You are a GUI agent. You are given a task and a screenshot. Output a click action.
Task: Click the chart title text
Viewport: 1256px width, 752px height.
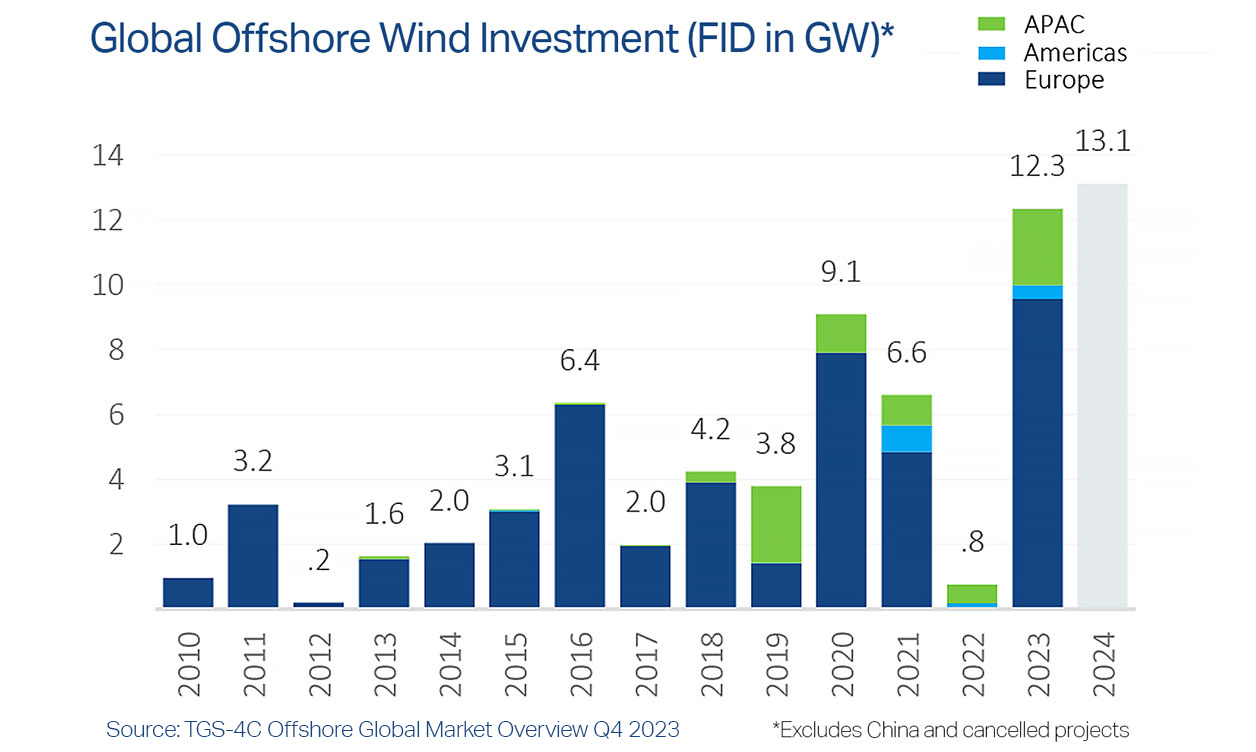coord(493,37)
